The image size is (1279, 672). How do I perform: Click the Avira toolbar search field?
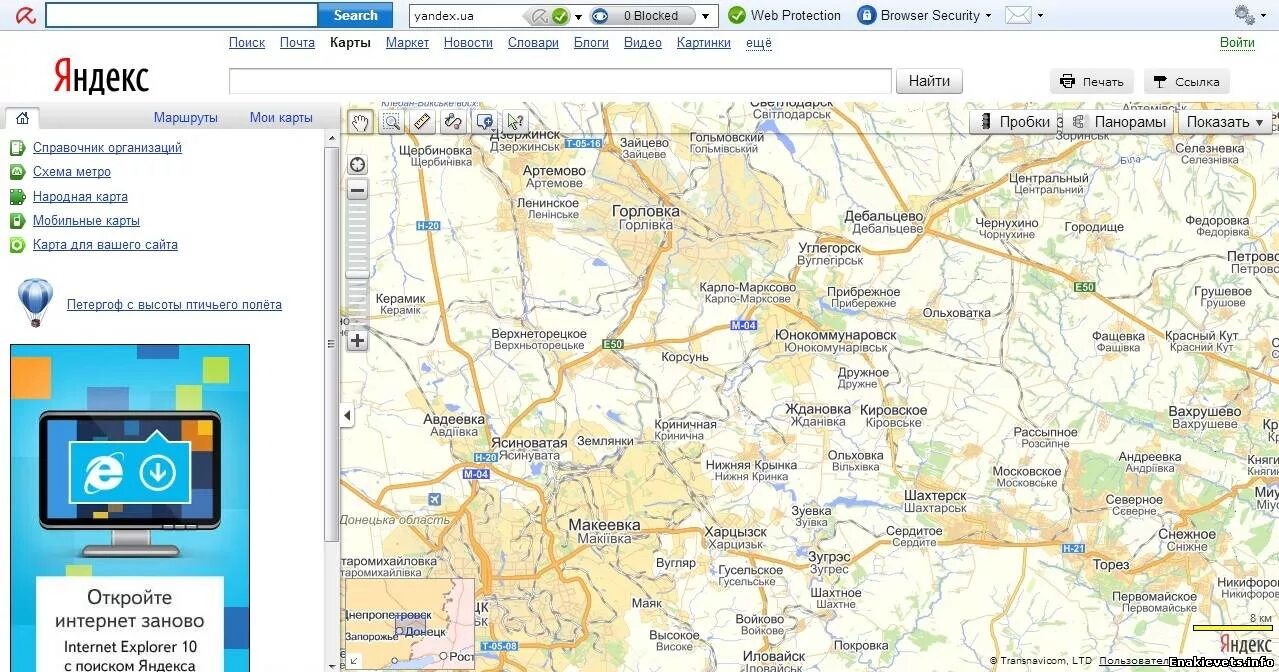click(181, 15)
